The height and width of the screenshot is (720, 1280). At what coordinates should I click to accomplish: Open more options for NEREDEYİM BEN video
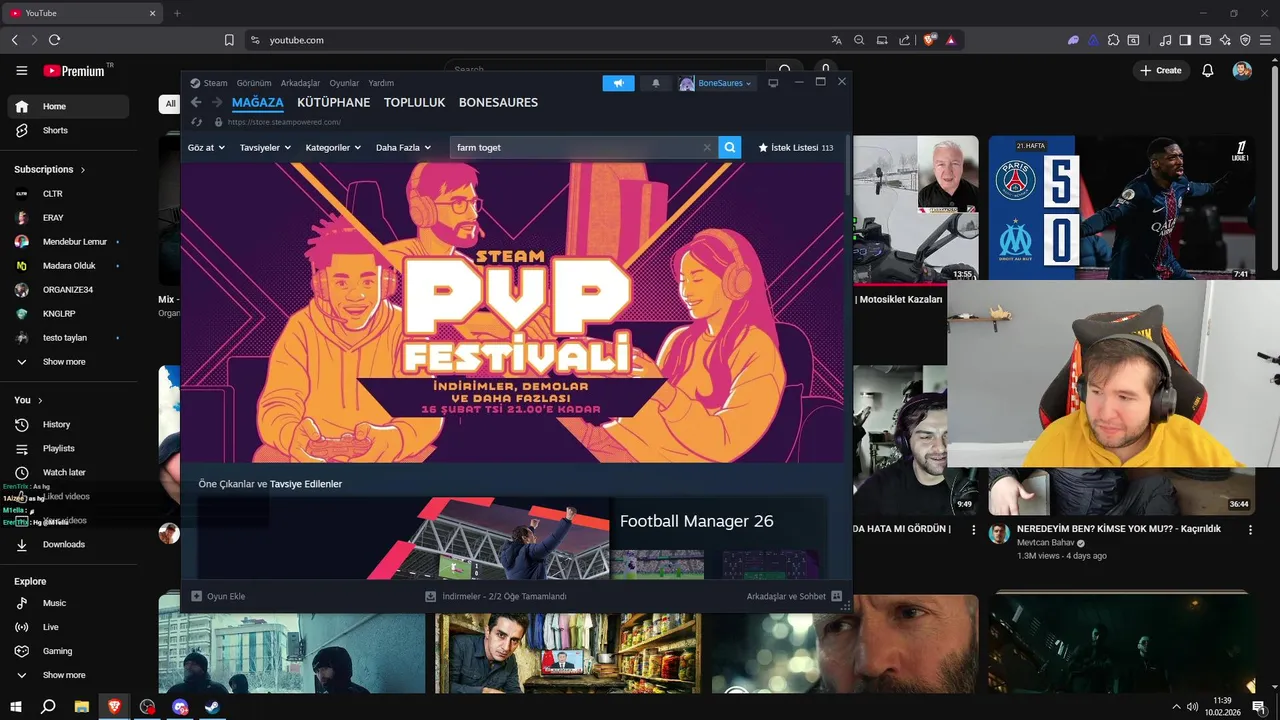tap(1250, 530)
